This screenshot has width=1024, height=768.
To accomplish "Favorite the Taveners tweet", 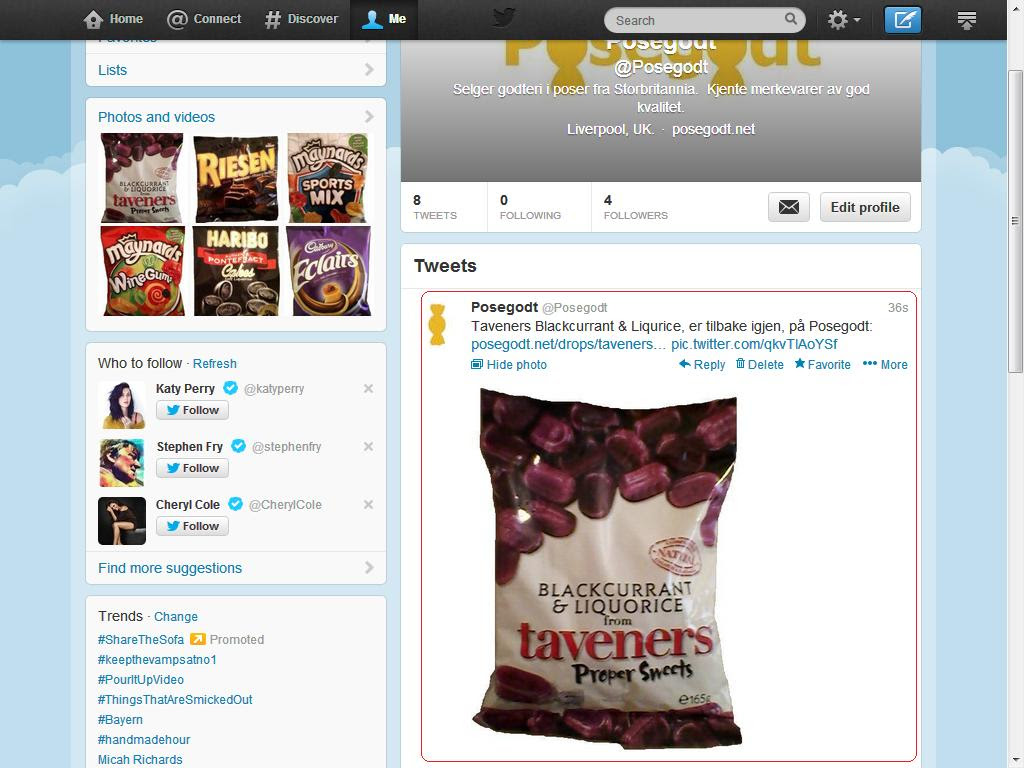I will coord(822,364).
